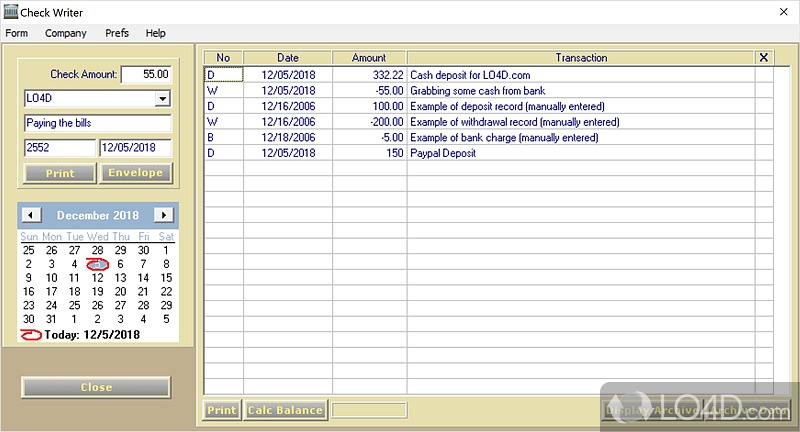Click the Check Writer app icon in title bar
This screenshot has height=432, width=800.
[11, 12]
